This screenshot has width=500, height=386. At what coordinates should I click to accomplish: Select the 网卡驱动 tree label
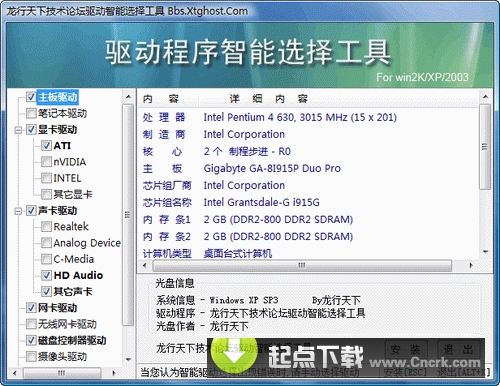tap(57, 308)
